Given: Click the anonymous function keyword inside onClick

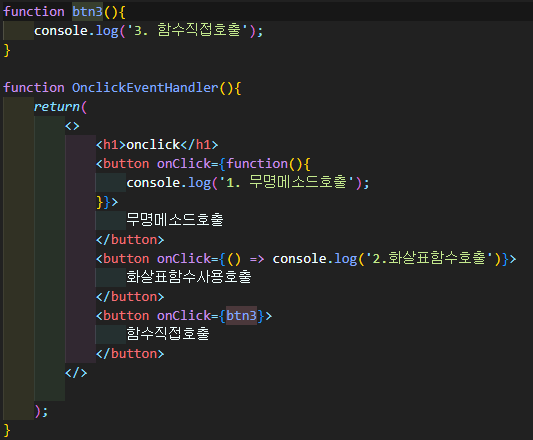Looking at the screenshot, I should tap(257, 164).
